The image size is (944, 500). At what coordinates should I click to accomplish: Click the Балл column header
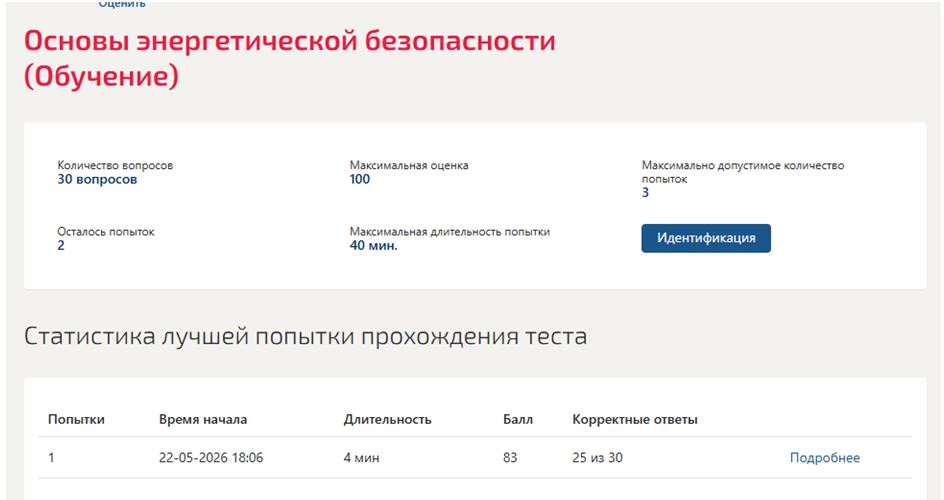[x=518, y=419]
